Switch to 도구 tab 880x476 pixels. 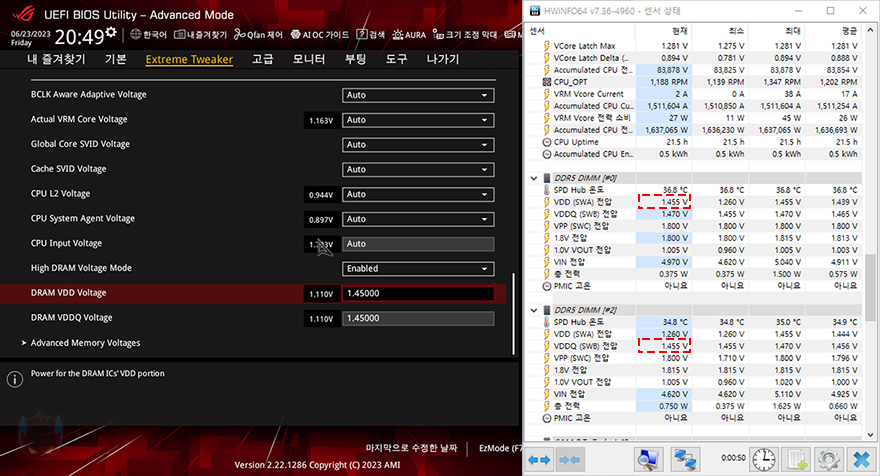[x=396, y=59]
